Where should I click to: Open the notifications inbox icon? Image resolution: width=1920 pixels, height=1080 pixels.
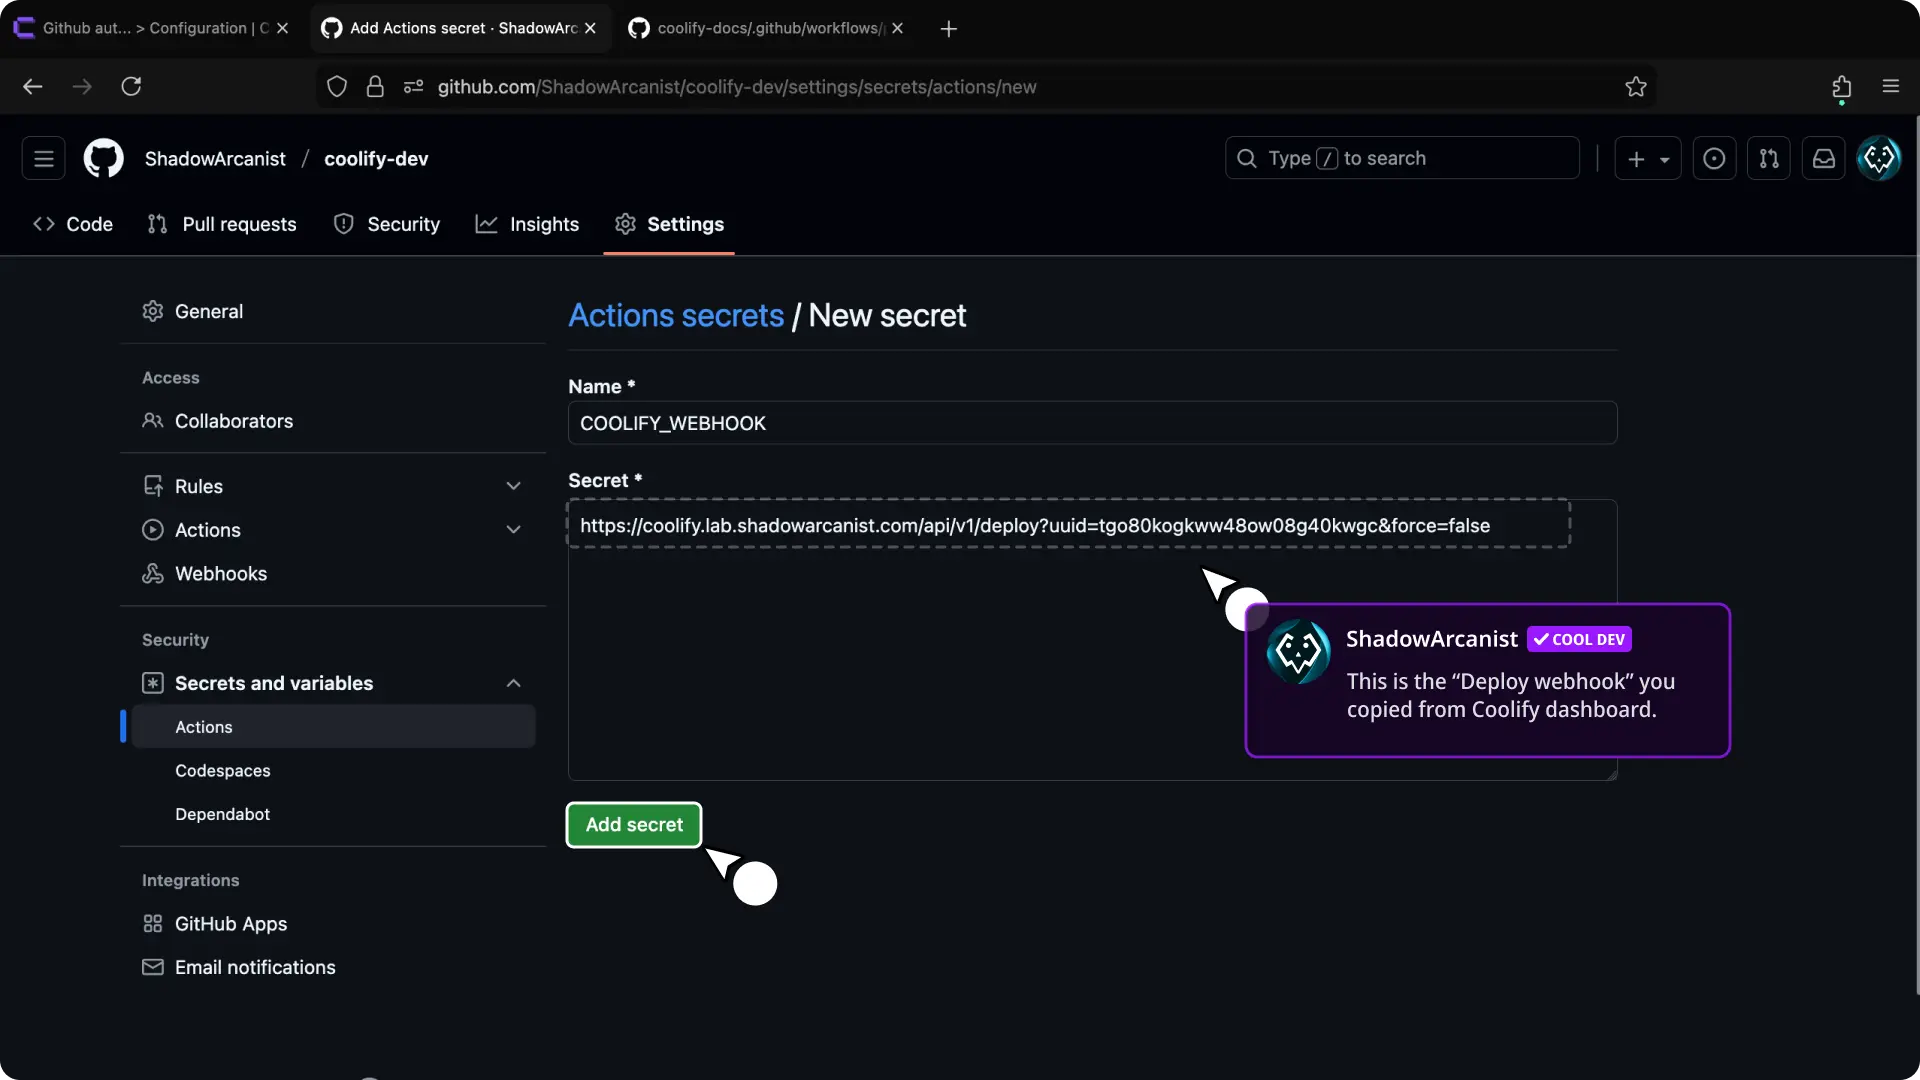[x=1823, y=158]
